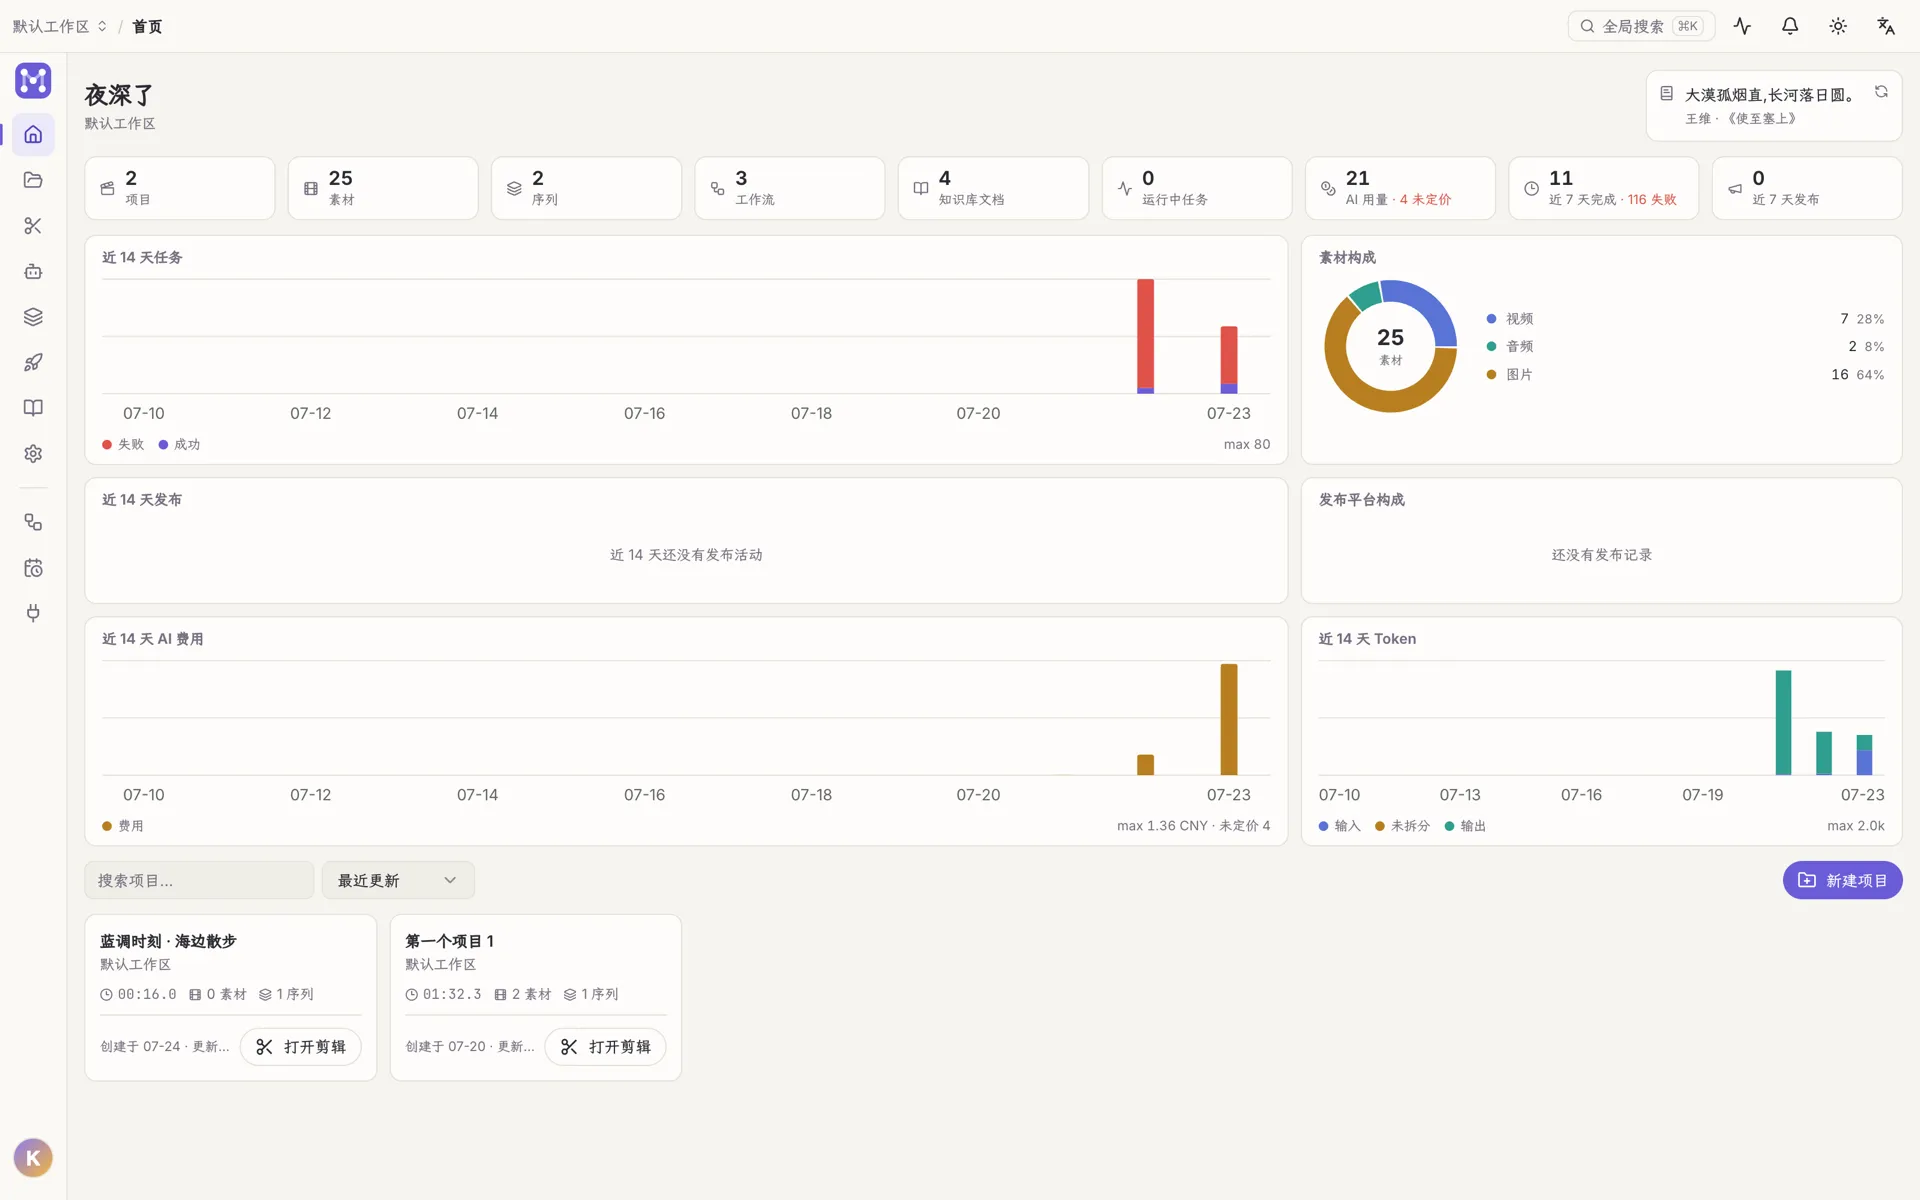Open the folder projects icon in sidebar
Viewport: 1920px width, 1200px height.
click(x=33, y=180)
